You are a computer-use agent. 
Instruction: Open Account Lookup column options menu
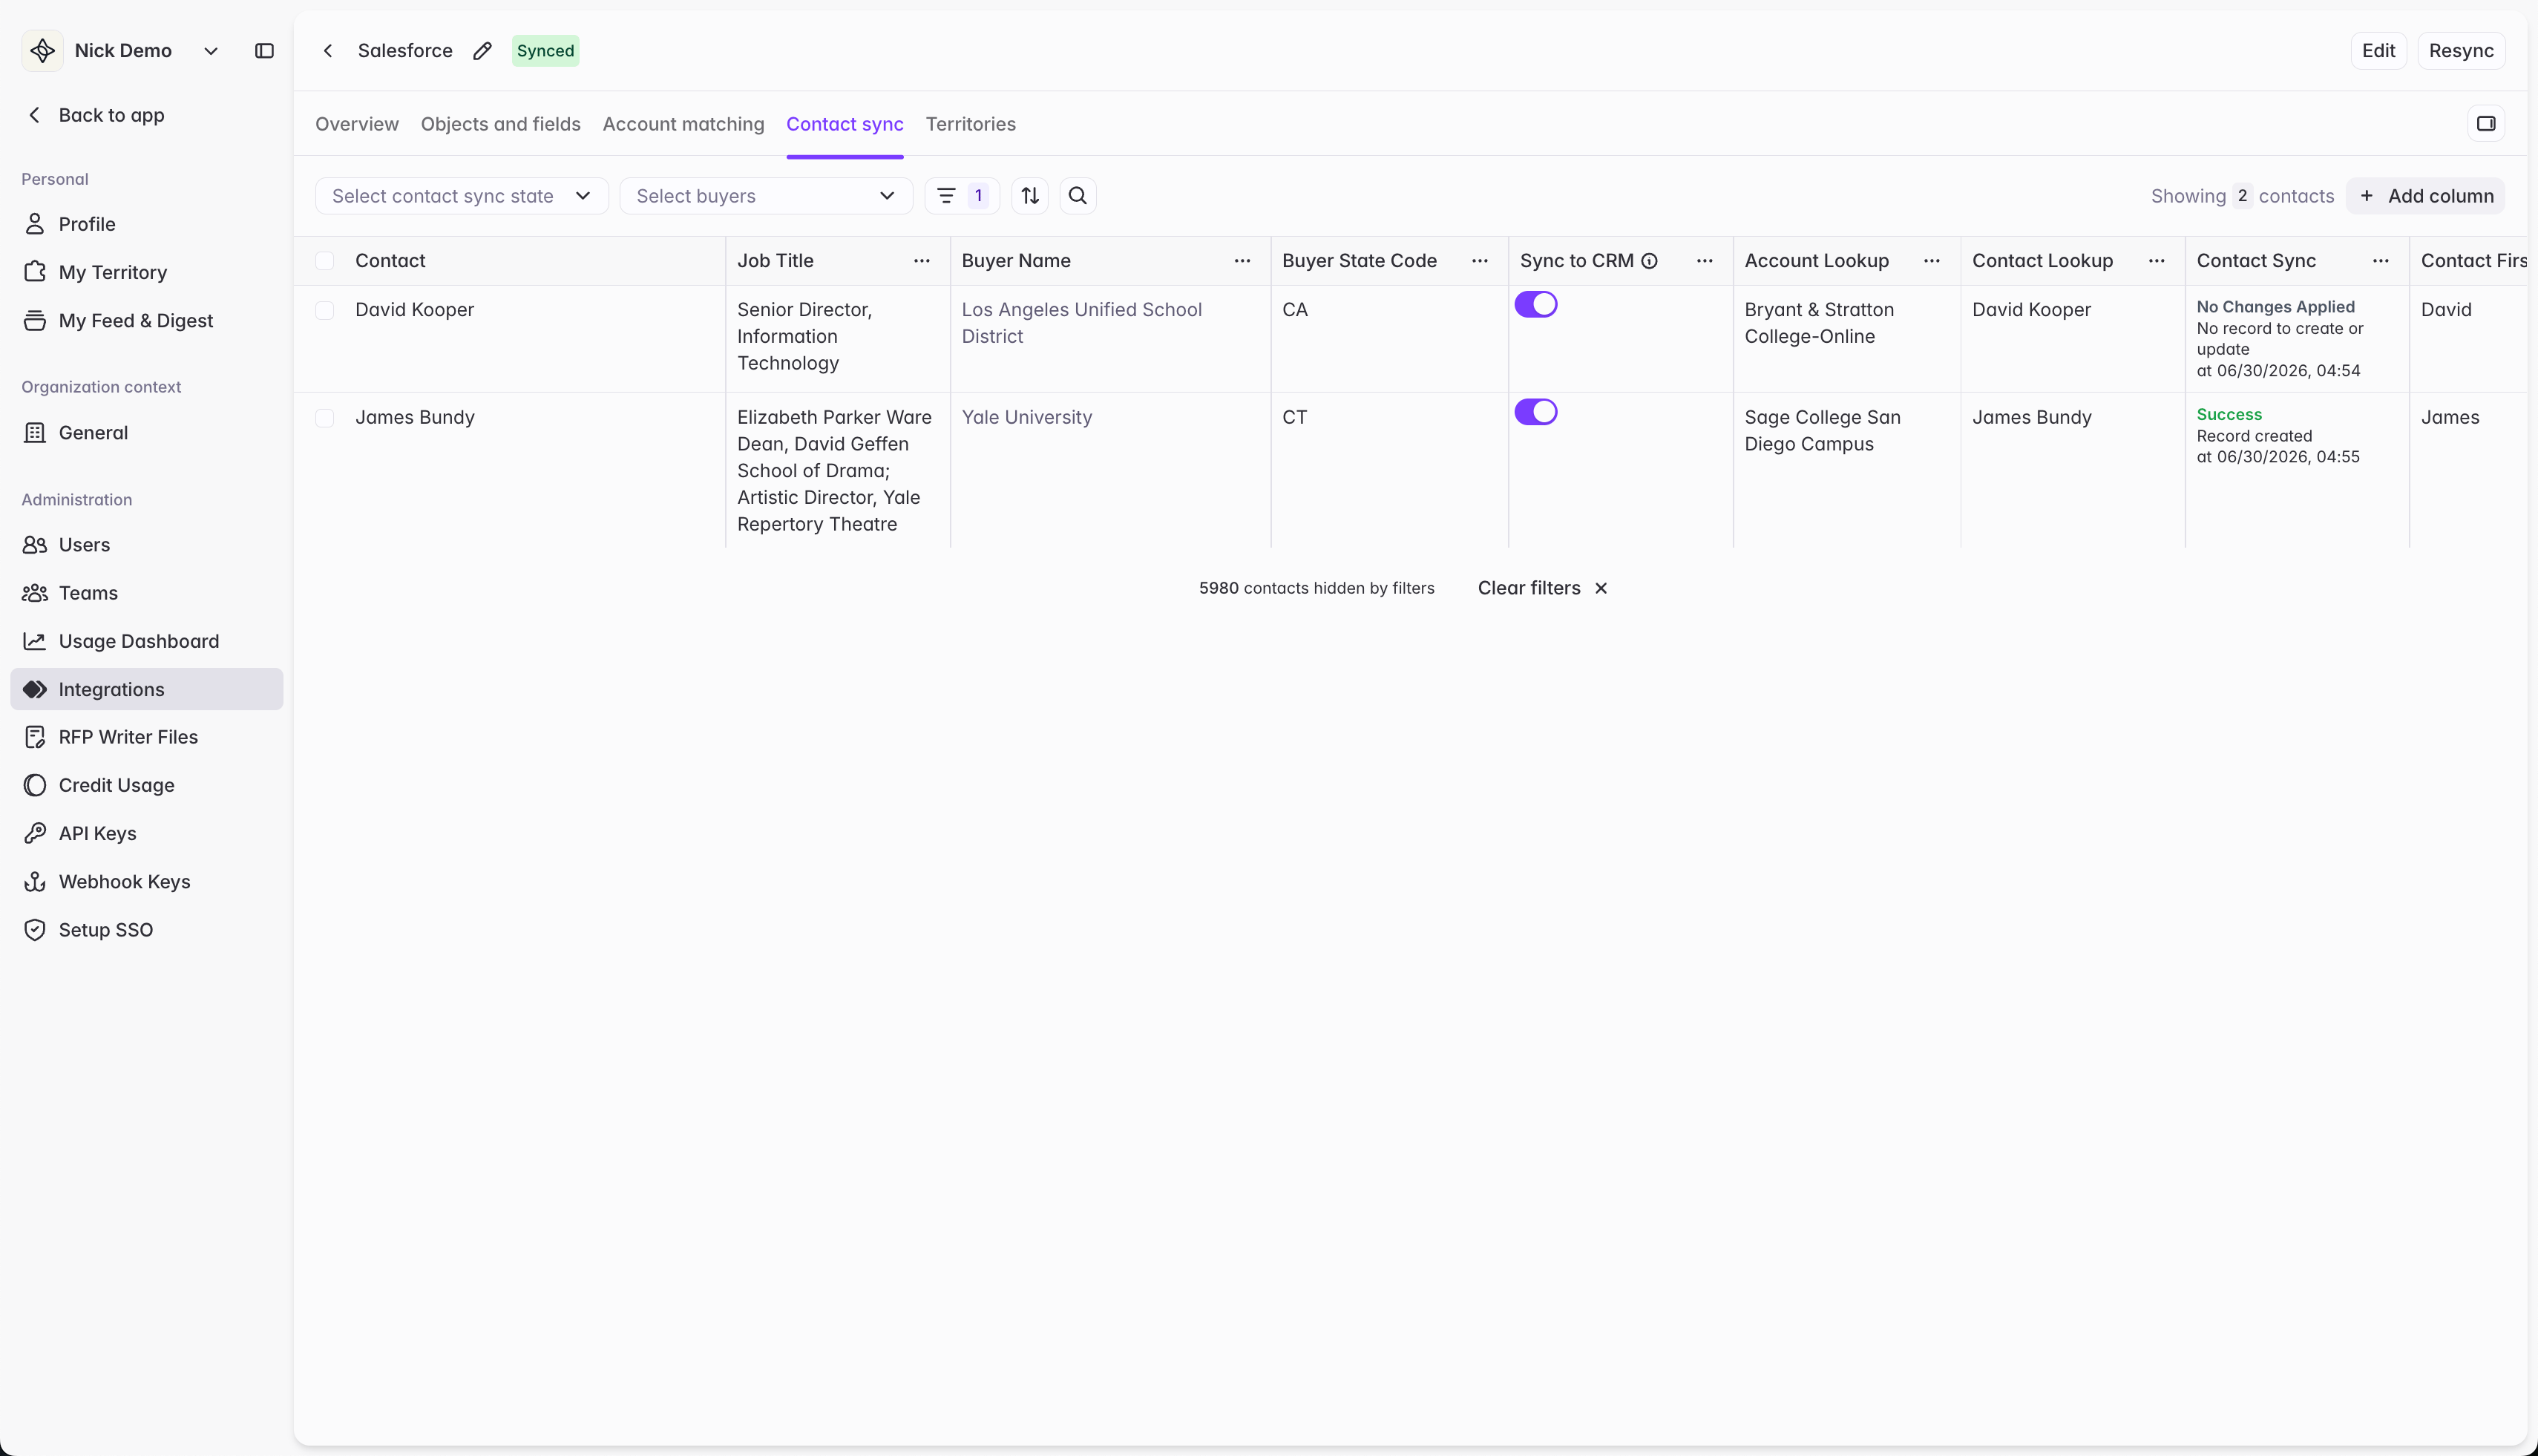[x=1932, y=261]
